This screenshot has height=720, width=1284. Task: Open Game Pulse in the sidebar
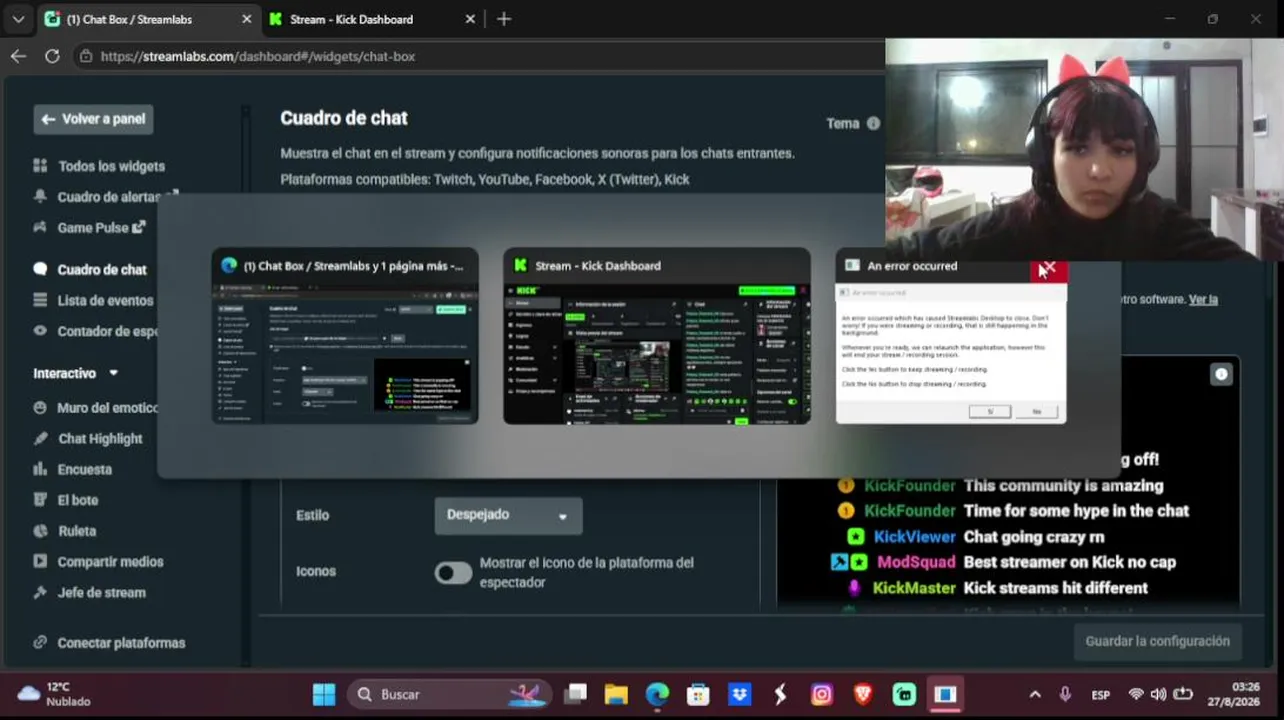90,228
